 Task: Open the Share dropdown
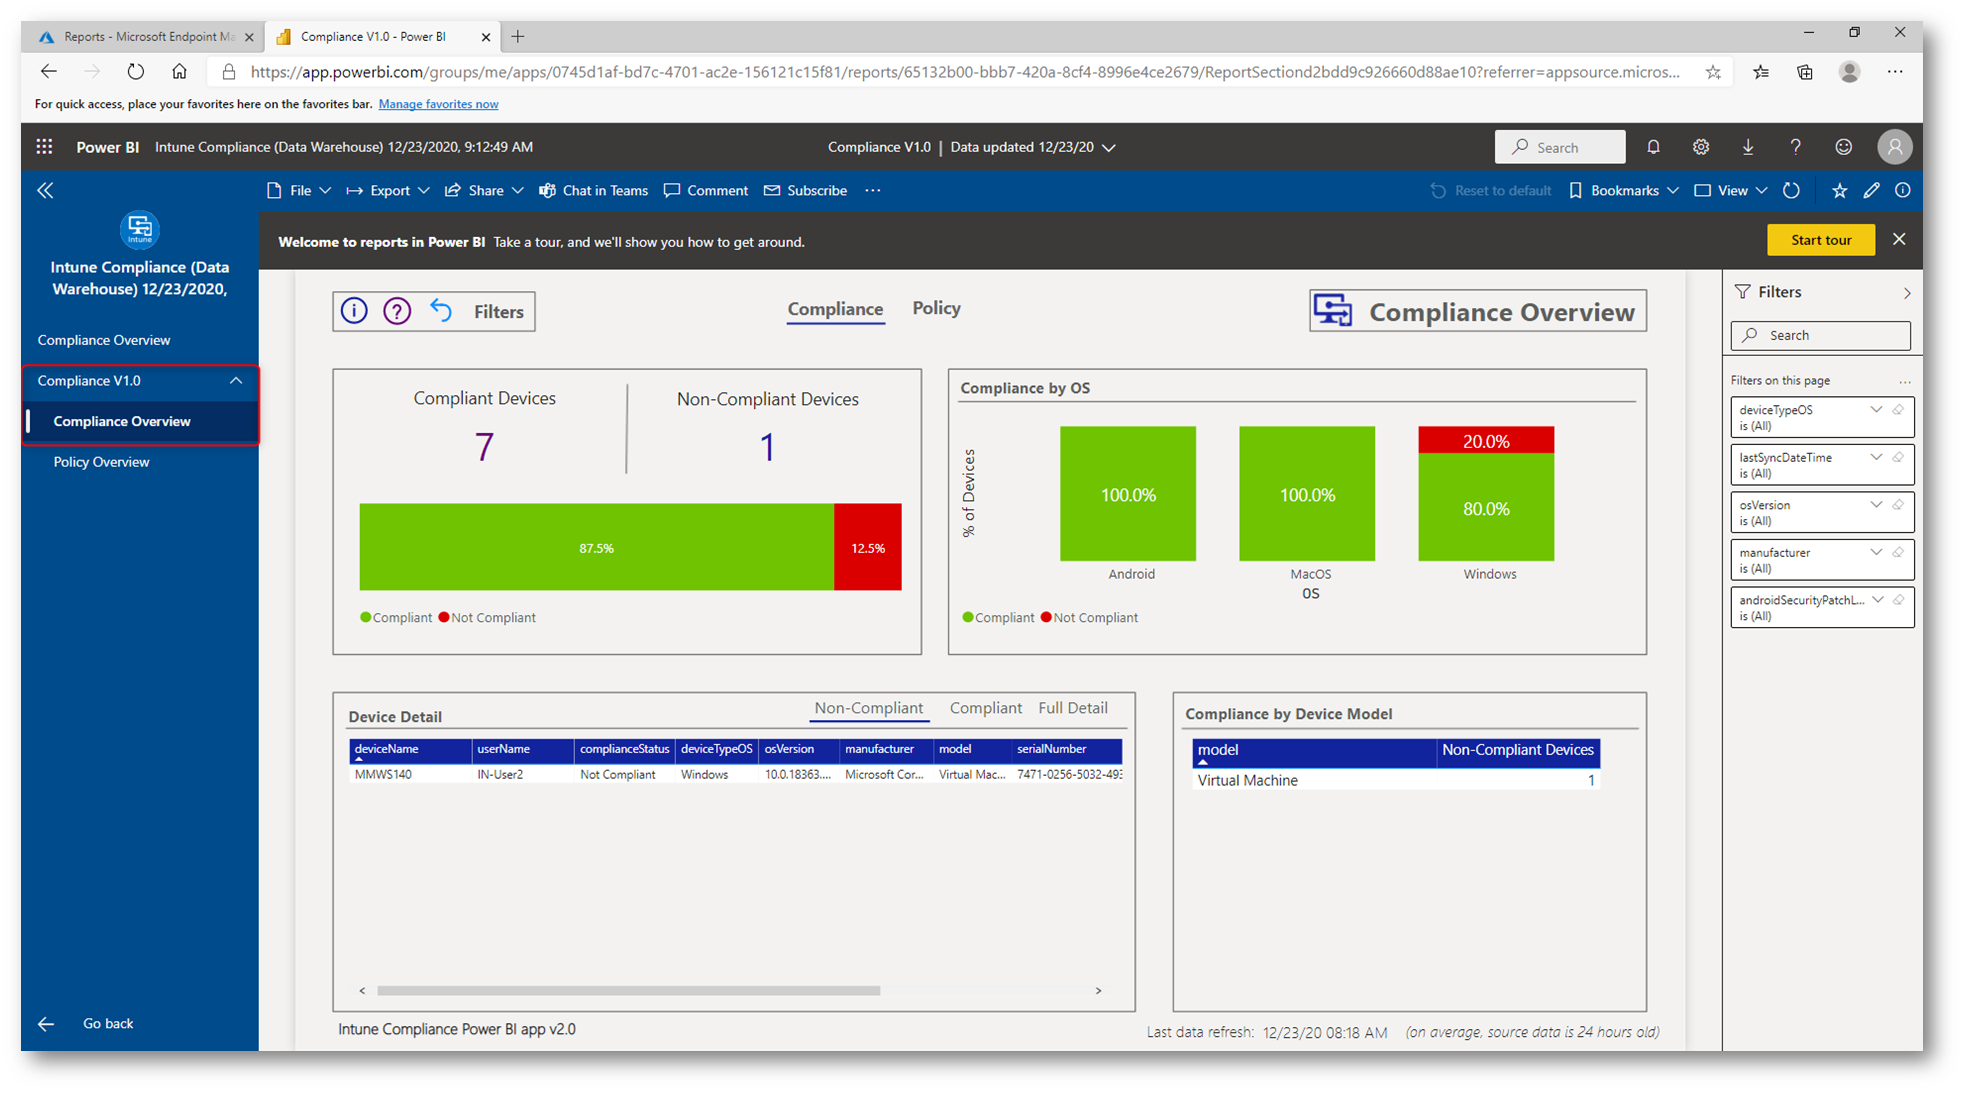tap(484, 190)
